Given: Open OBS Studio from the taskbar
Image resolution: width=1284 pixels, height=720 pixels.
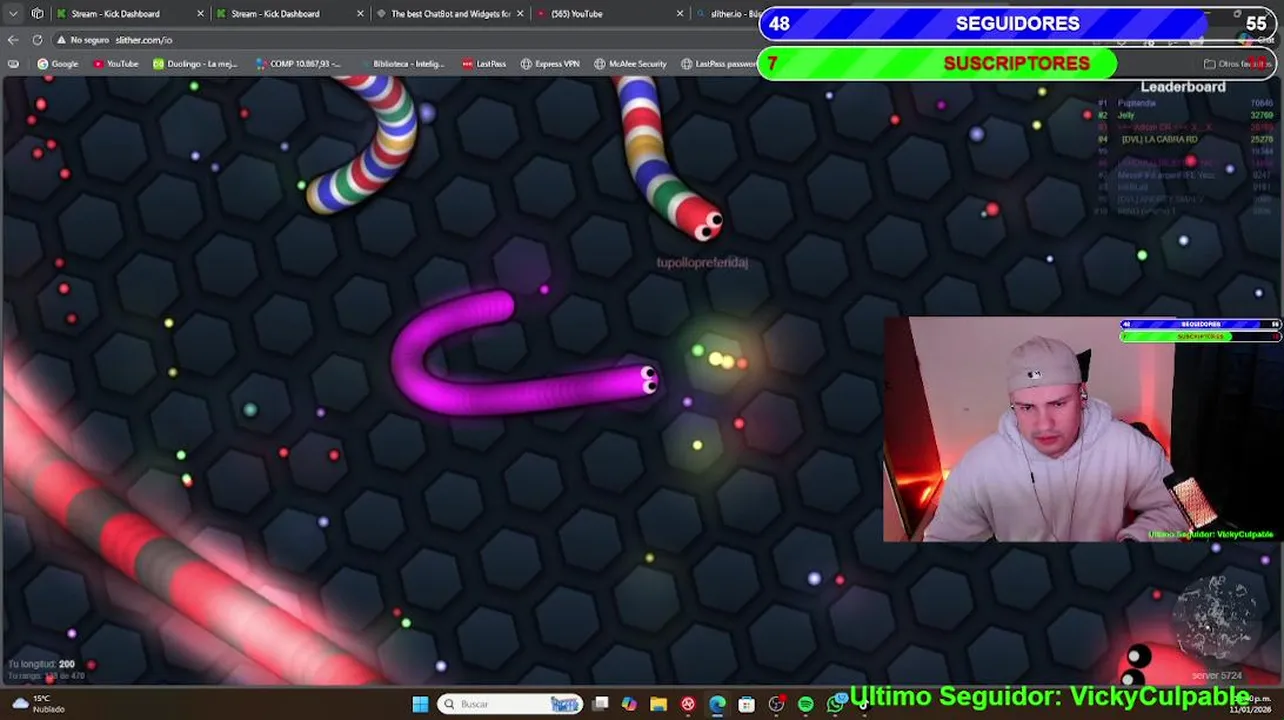Looking at the screenshot, I should coord(776,704).
